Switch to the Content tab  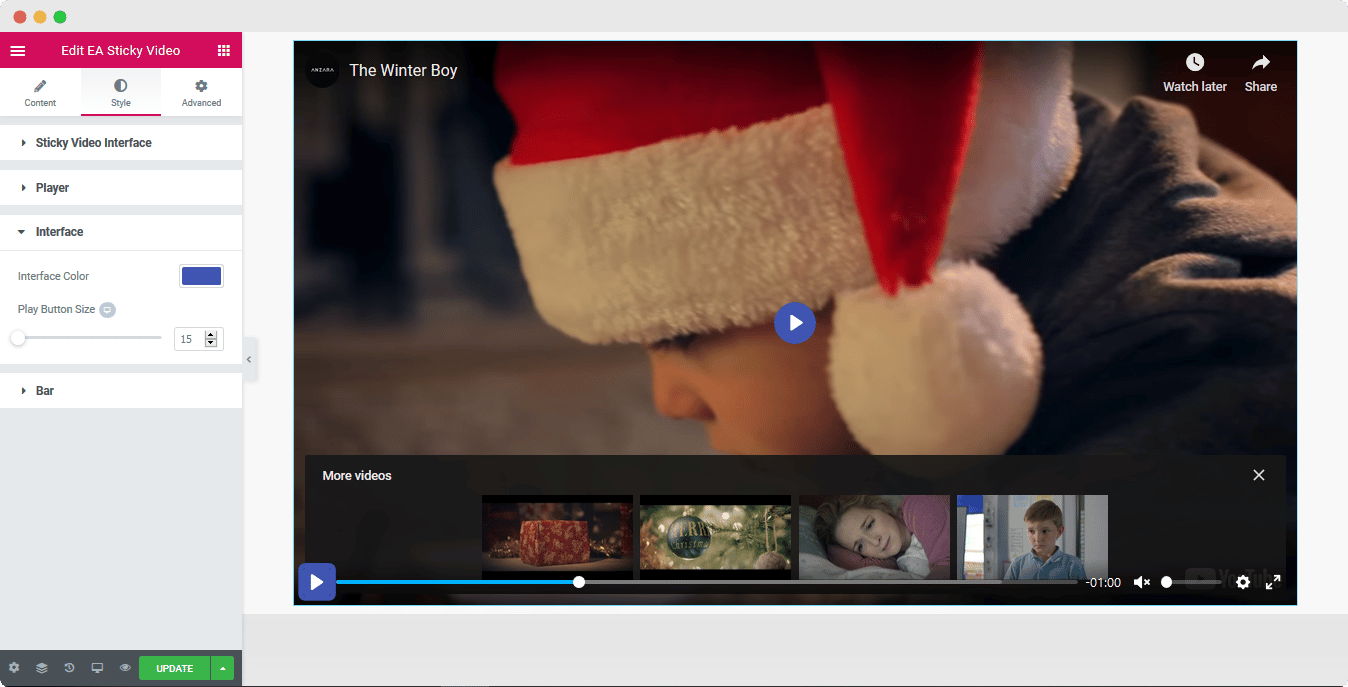tap(40, 92)
